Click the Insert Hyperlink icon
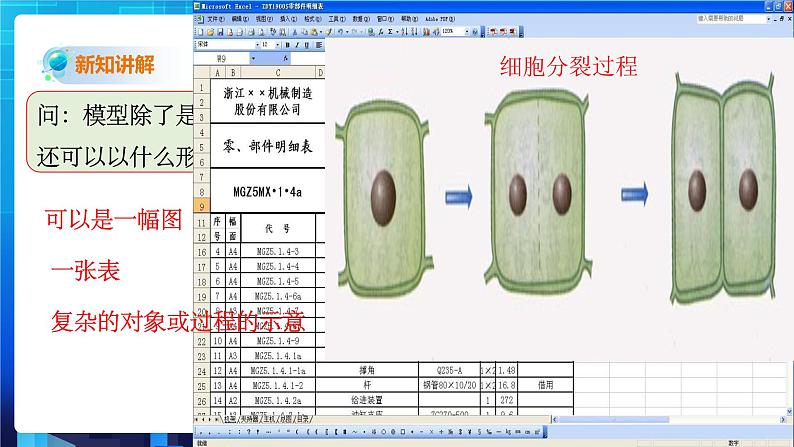Viewport: 794px width, 447px height. pyautogui.click(x=371, y=32)
